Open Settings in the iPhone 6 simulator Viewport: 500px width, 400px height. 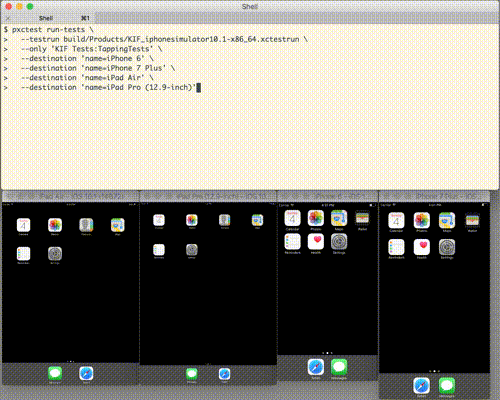point(339,242)
